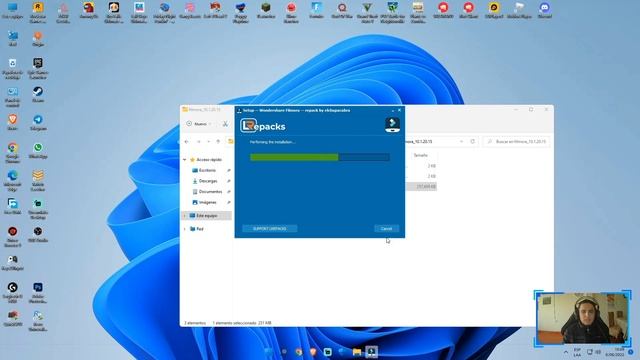The image size is (640, 360).
Task: Select Red in the navigation pane
Action: coord(197,229)
